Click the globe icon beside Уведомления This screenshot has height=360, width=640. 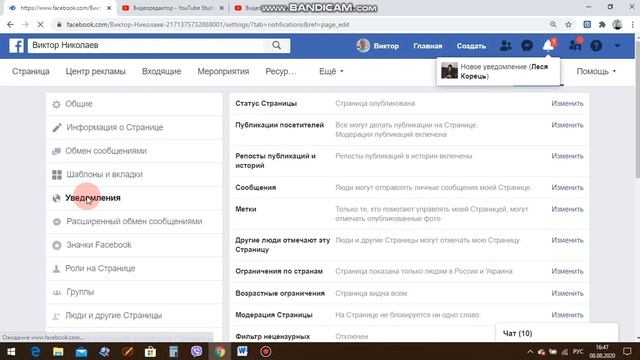click(x=56, y=198)
